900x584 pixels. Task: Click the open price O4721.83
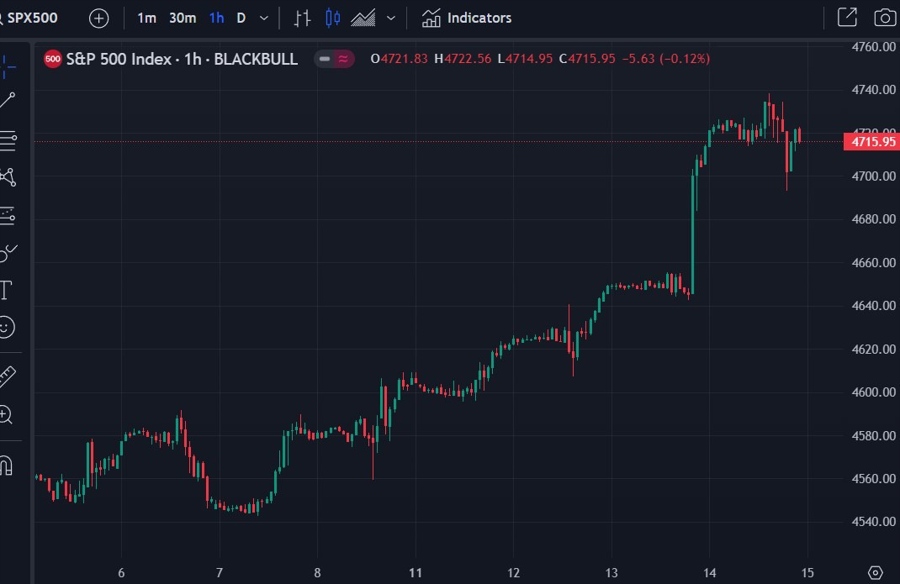click(x=399, y=59)
